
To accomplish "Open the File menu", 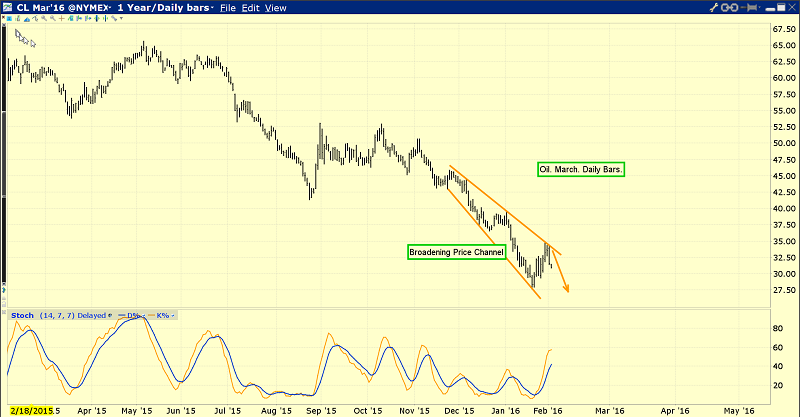I will click(x=227, y=8).
